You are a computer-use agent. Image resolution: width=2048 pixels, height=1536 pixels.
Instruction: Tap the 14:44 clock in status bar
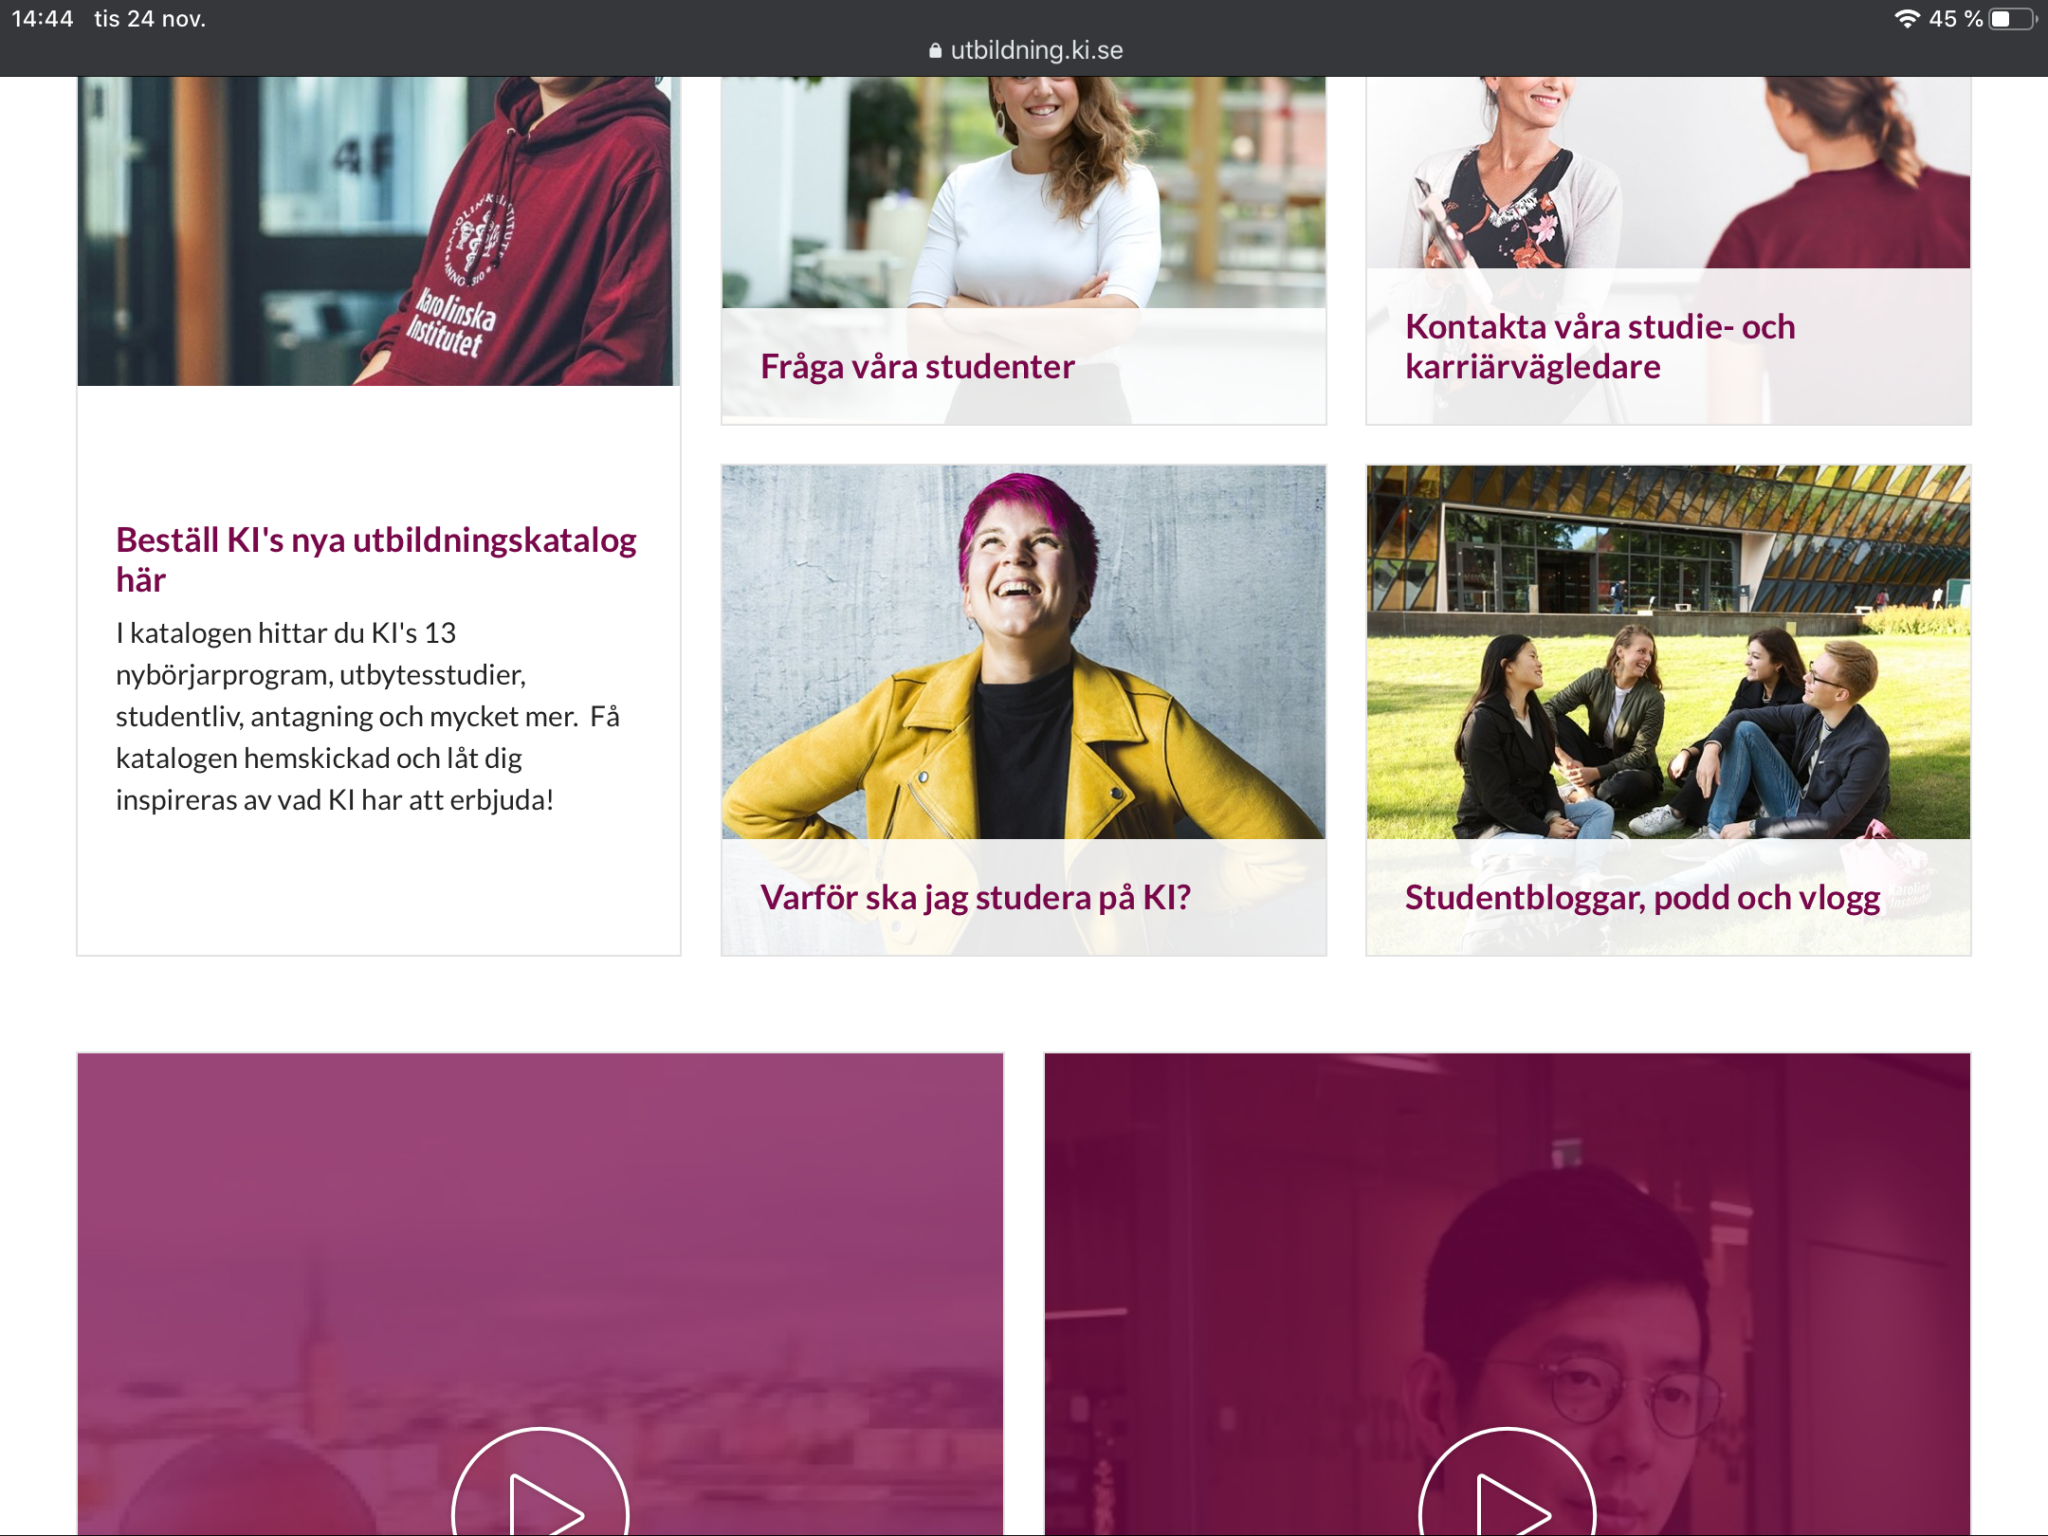point(42,19)
